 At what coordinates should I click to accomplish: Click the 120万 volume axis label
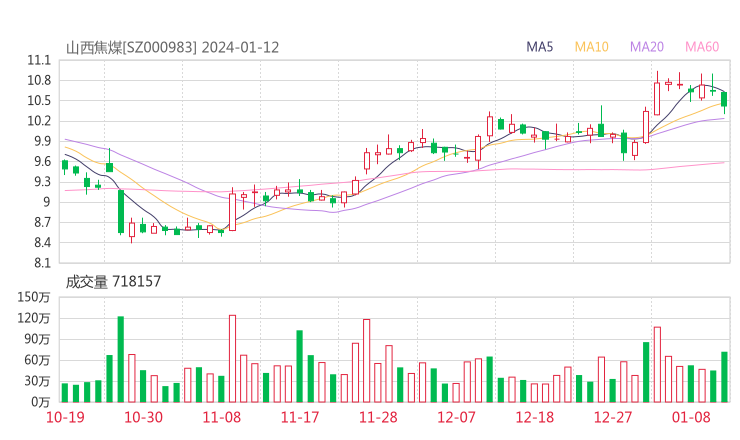34,318
